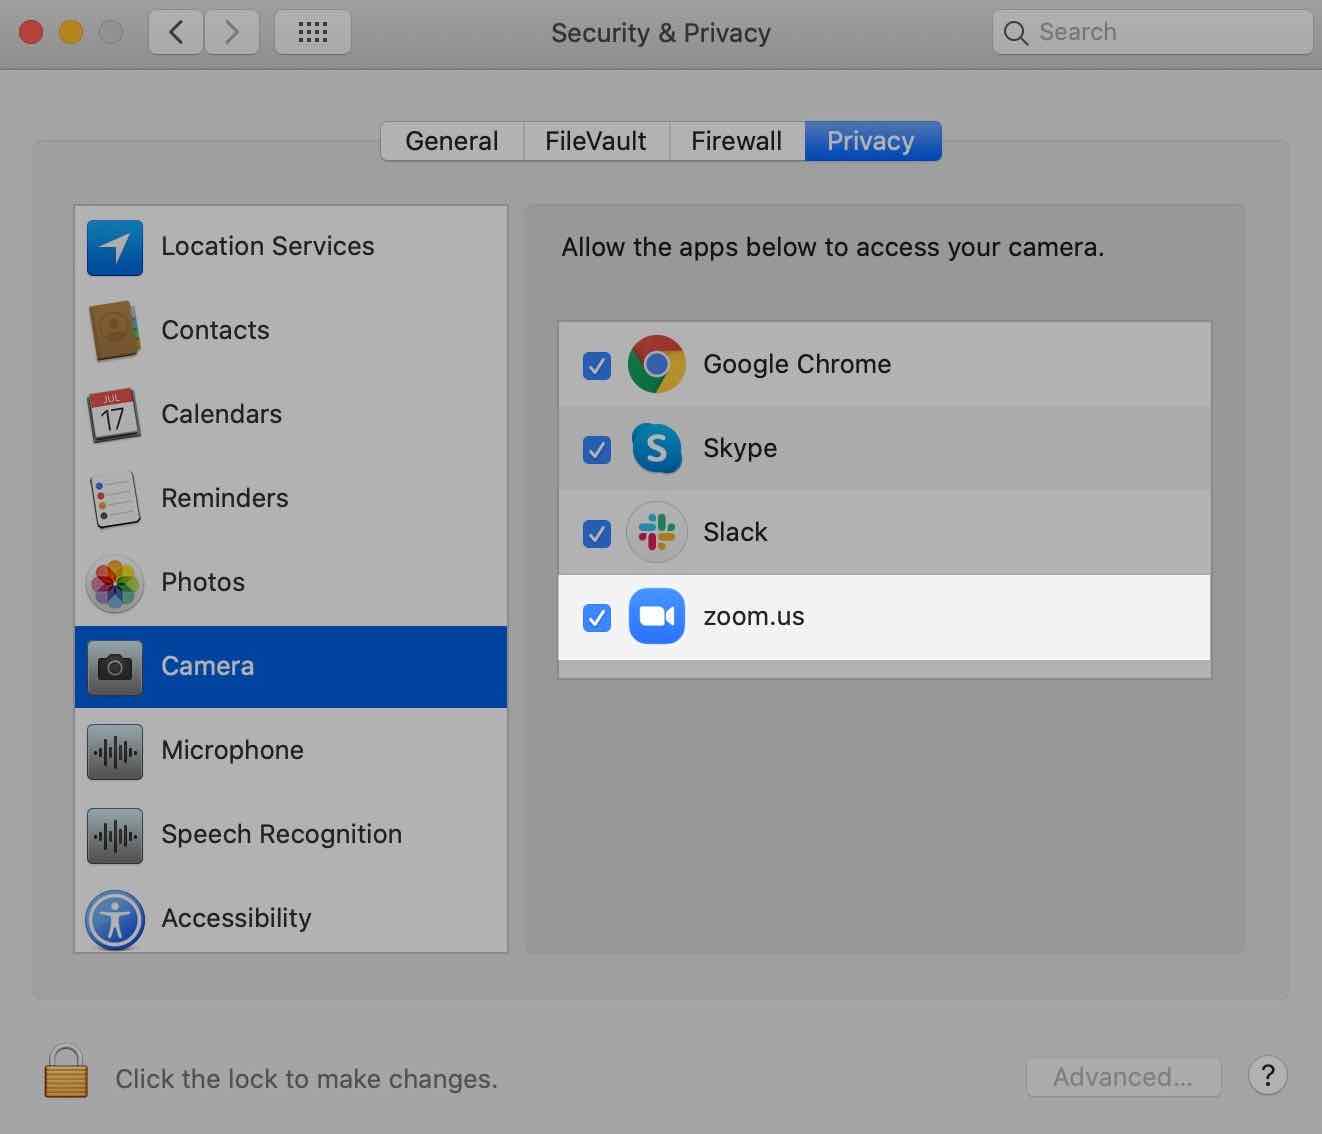Open the Firewall tab
This screenshot has width=1322, height=1134.
pos(736,141)
